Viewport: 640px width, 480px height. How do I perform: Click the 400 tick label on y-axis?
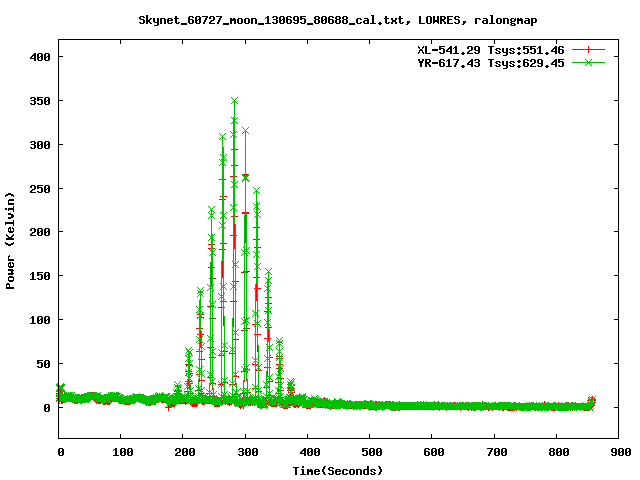coord(40,57)
